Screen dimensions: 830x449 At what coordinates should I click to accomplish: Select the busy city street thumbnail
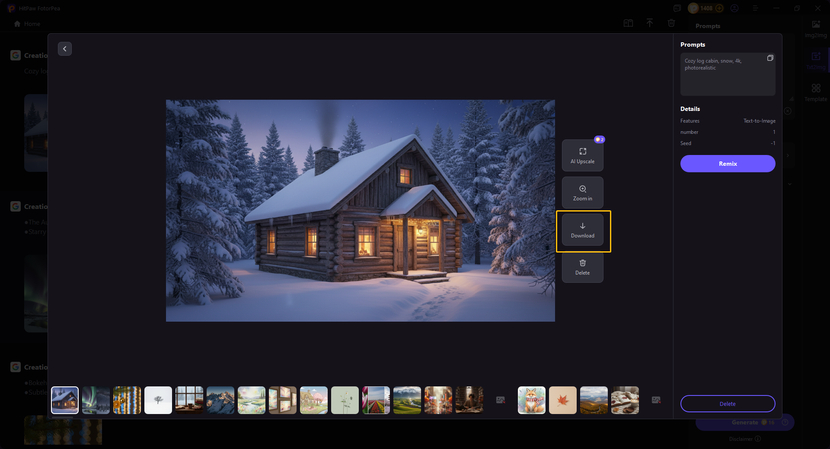point(438,400)
